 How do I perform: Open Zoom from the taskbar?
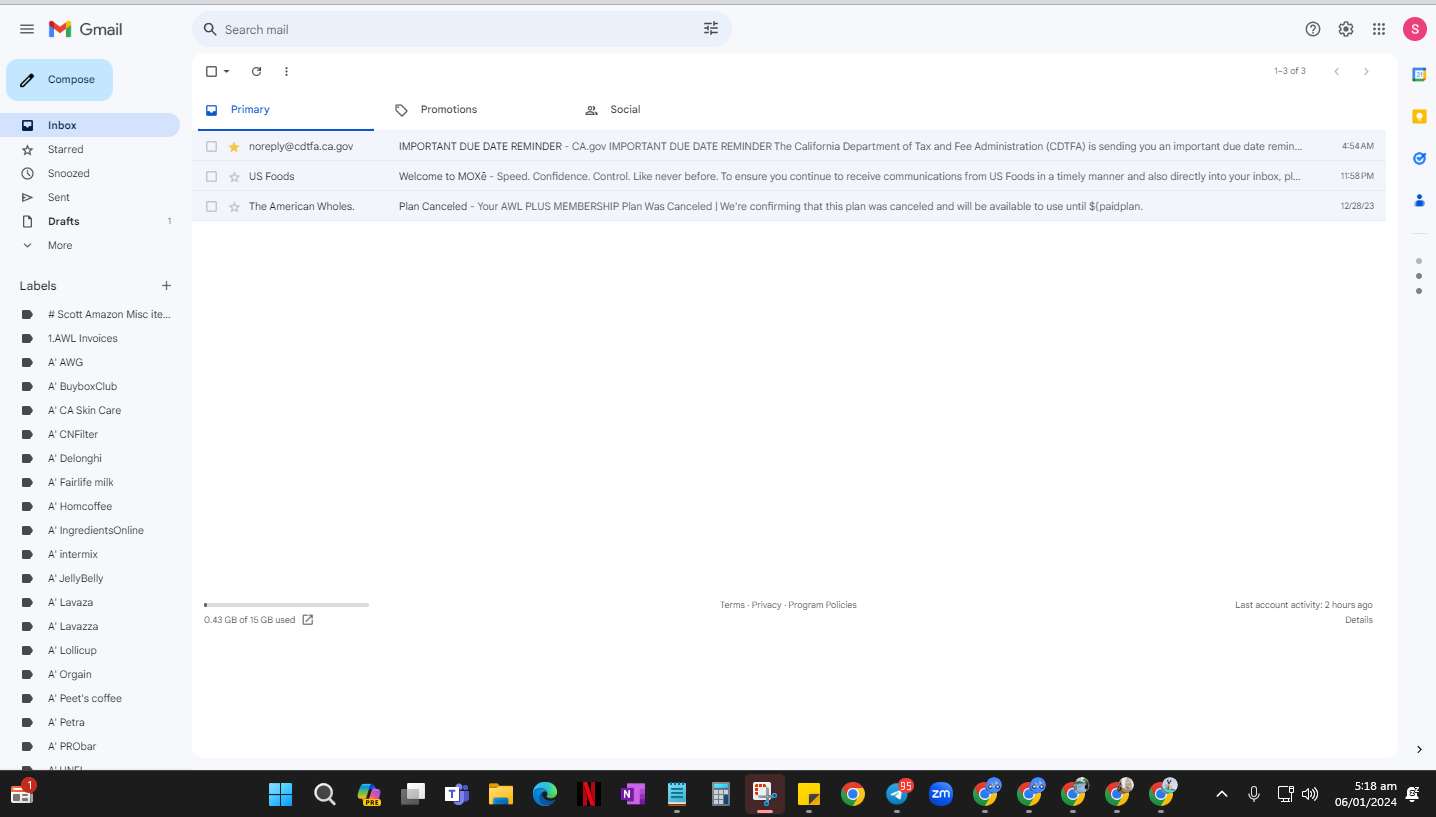tap(941, 794)
